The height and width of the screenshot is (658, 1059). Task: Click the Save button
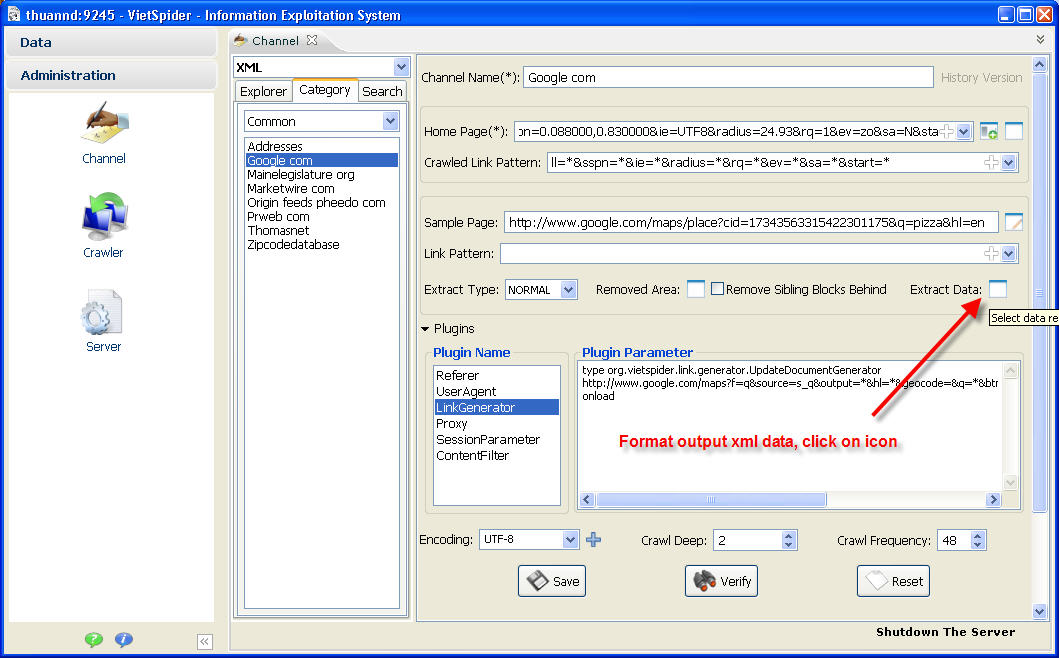[x=552, y=581]
